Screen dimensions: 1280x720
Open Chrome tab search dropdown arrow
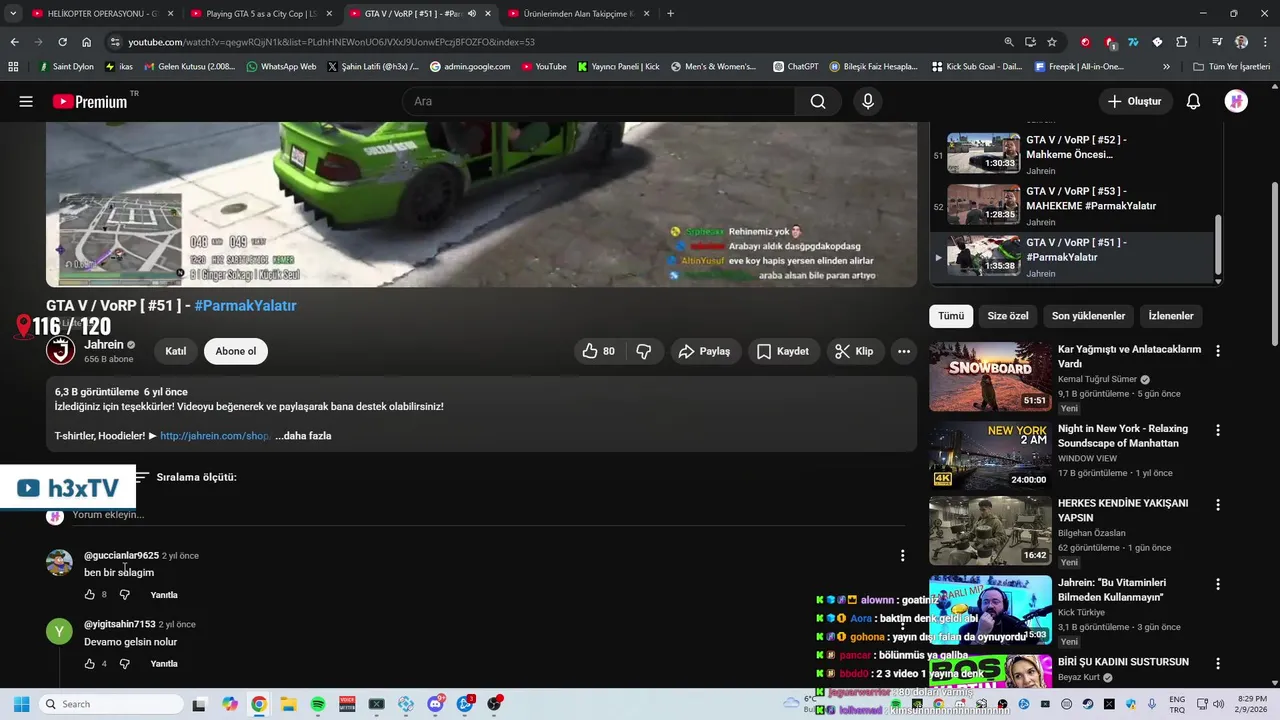coord(13,14)
